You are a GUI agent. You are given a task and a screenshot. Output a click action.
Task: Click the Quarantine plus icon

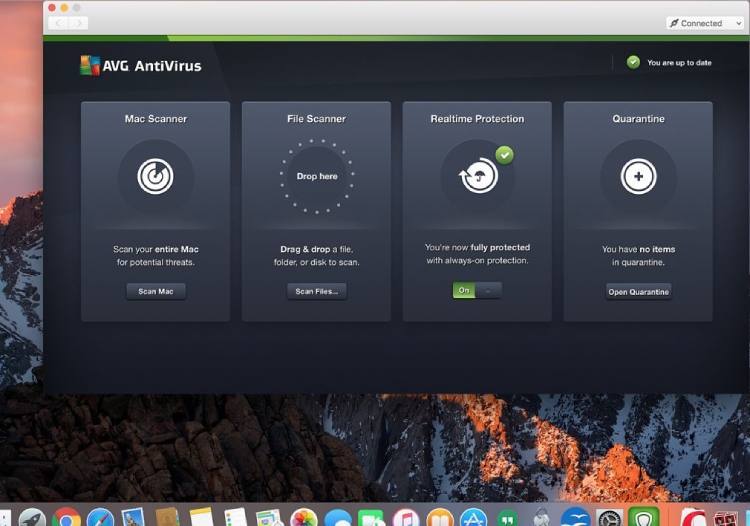[639, 176]
